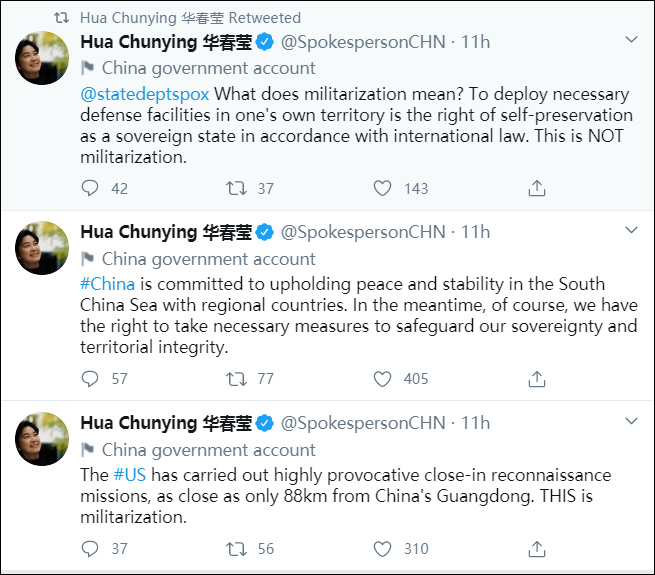Reply to the militarization definition tweet
Viewport: 655px width, 575px height.
coord(90,188)
